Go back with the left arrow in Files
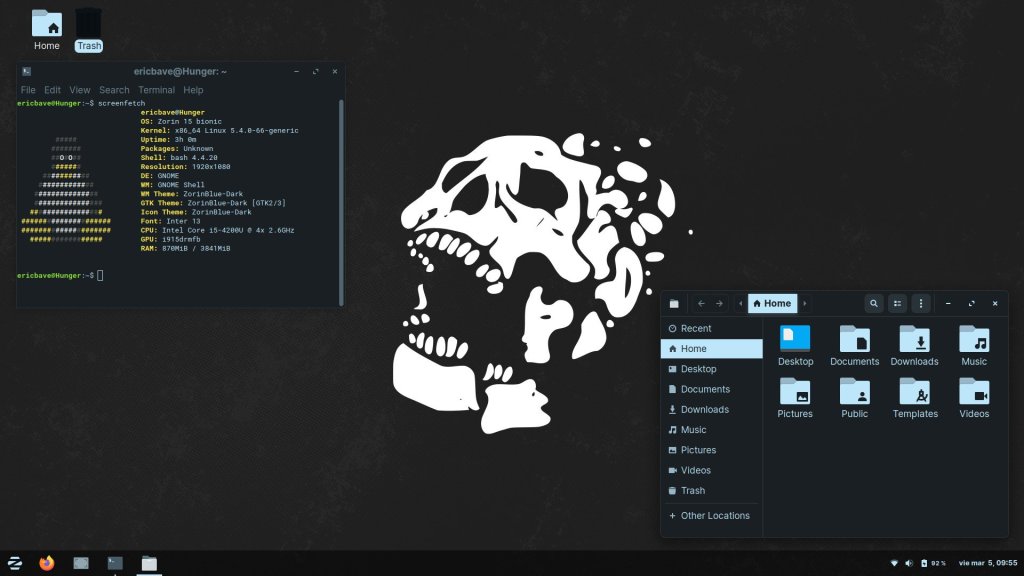Viewport: 1024px width, 576px height. coord(701,303)
